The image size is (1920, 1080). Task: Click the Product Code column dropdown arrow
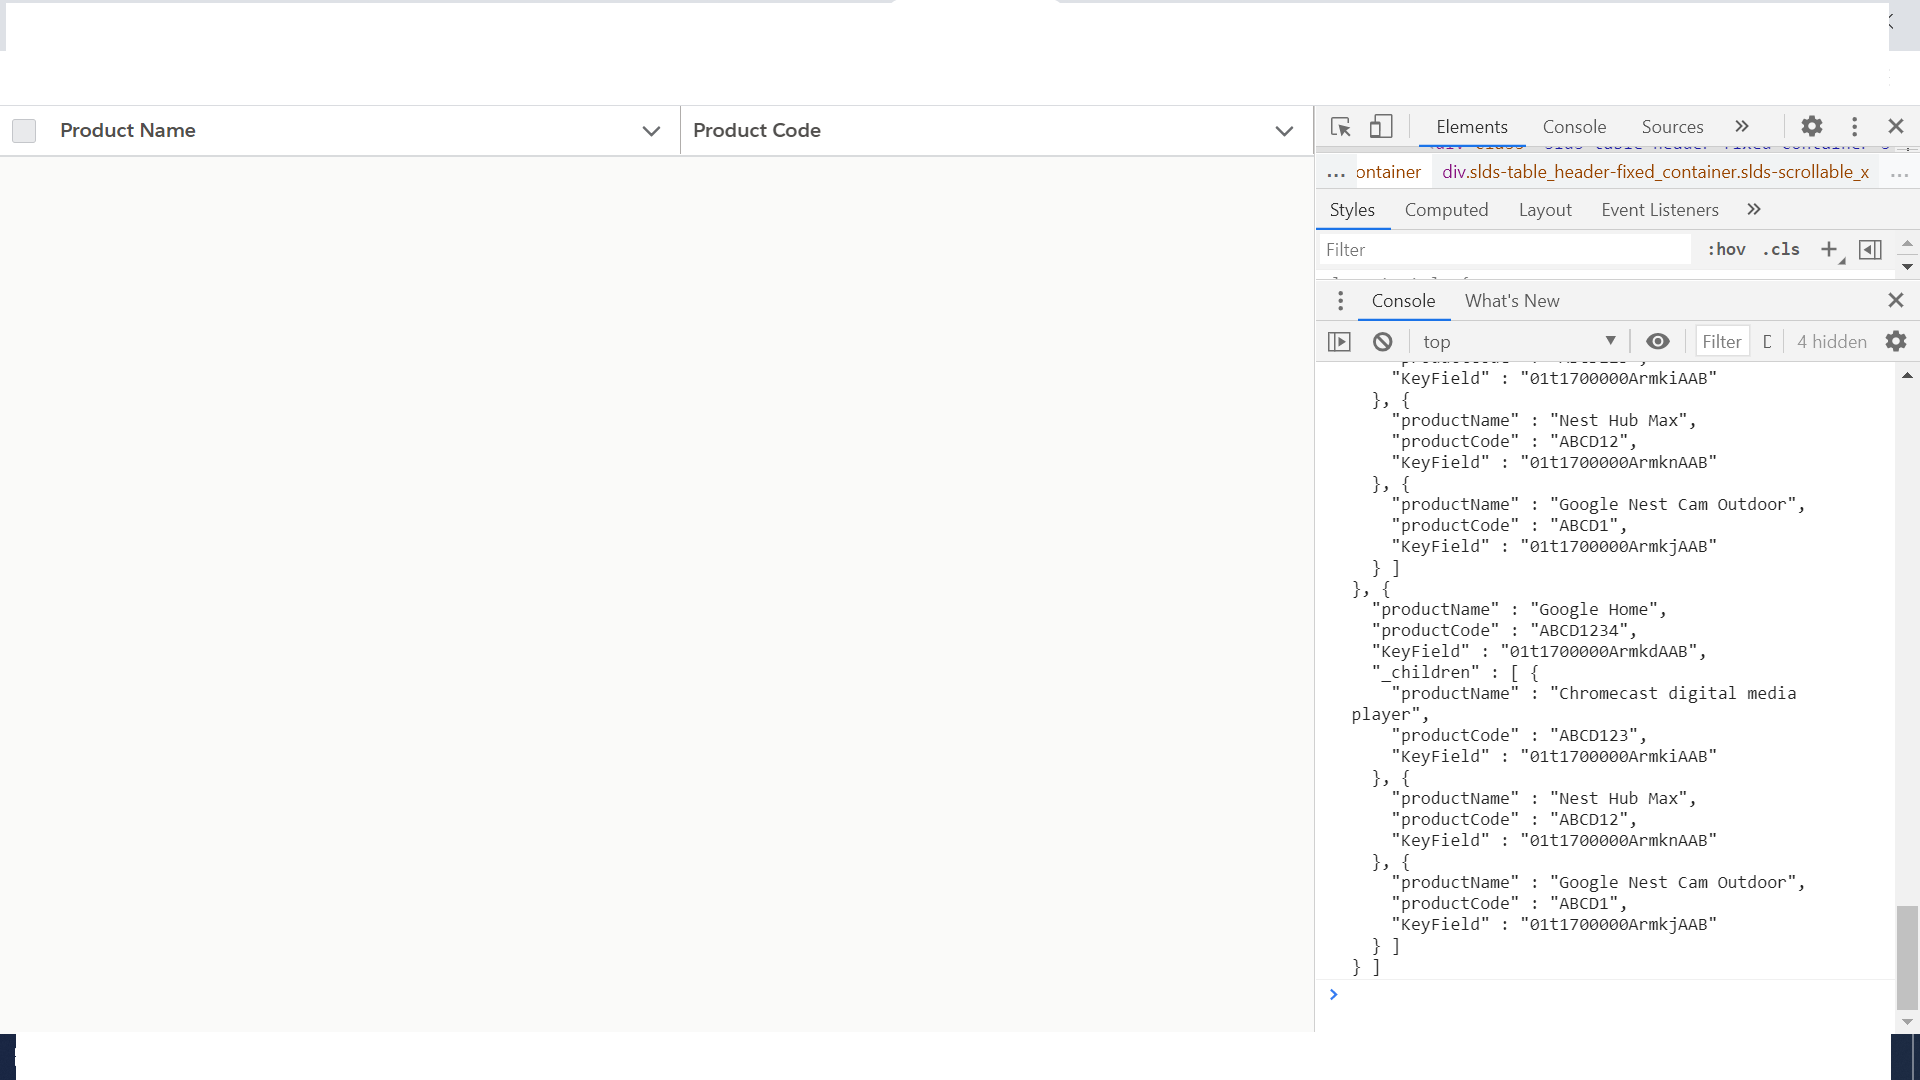point(1284,131)
